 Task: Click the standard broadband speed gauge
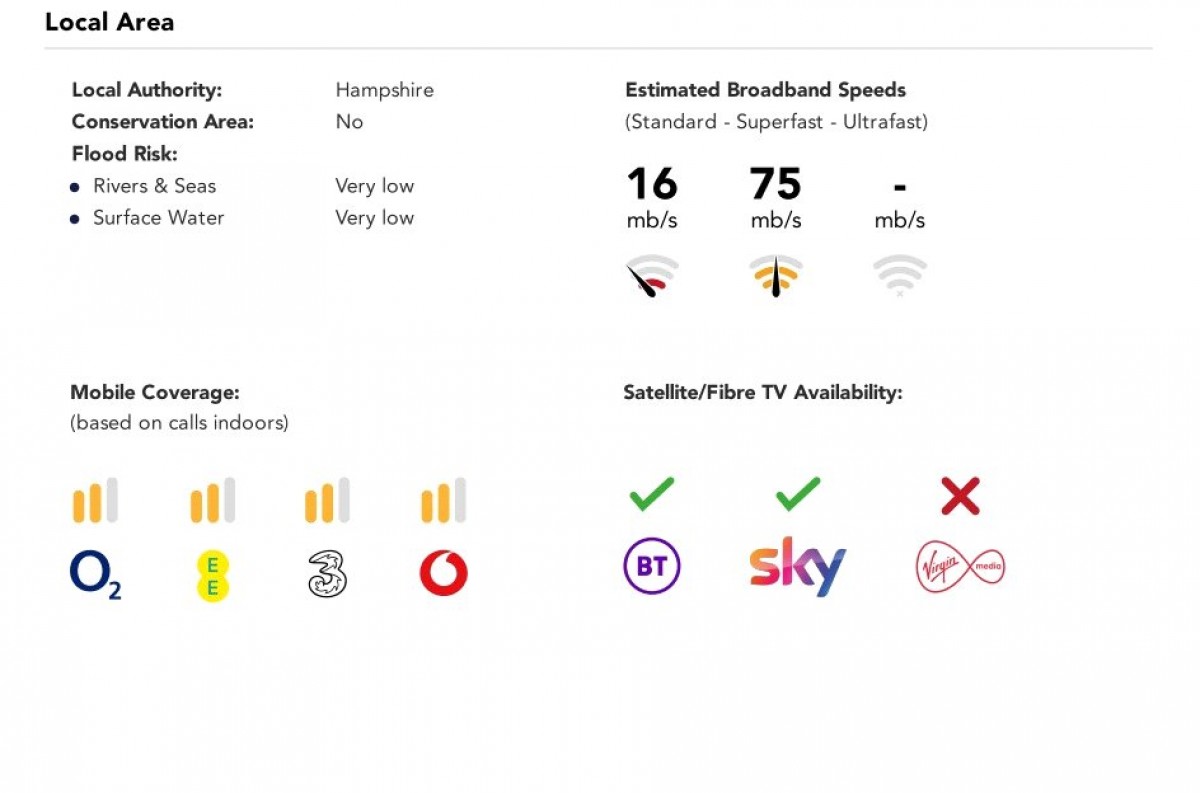652,276
